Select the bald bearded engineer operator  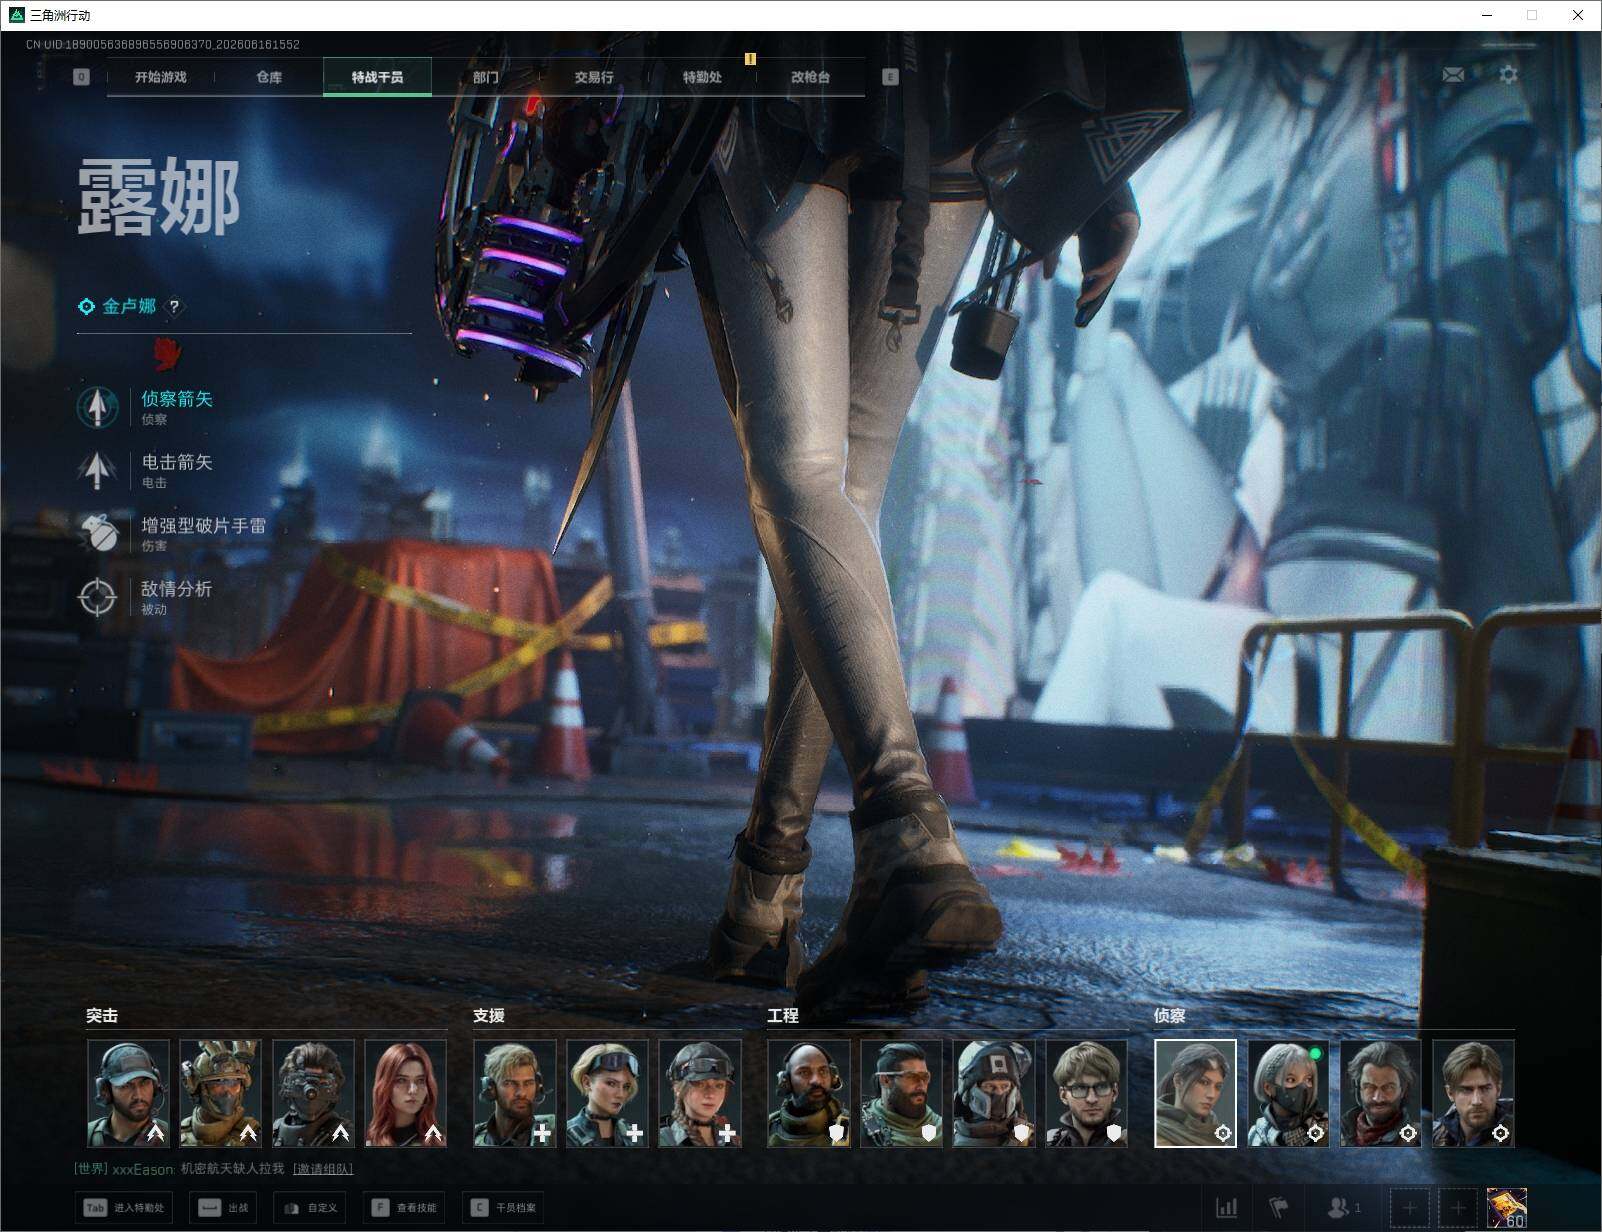coord(809,1093)
